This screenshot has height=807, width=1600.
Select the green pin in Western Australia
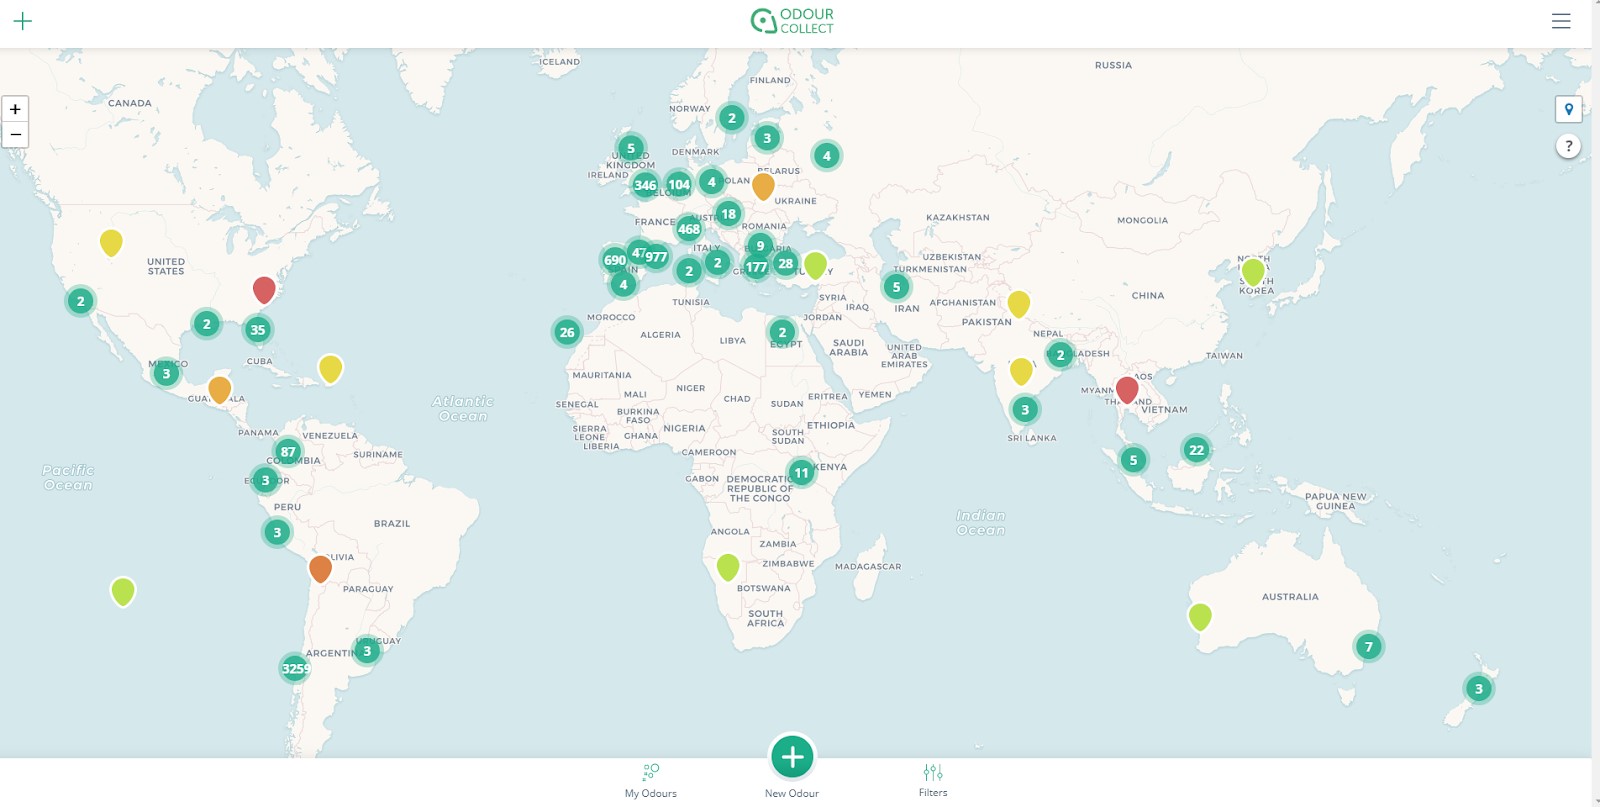pos(1200,616)
